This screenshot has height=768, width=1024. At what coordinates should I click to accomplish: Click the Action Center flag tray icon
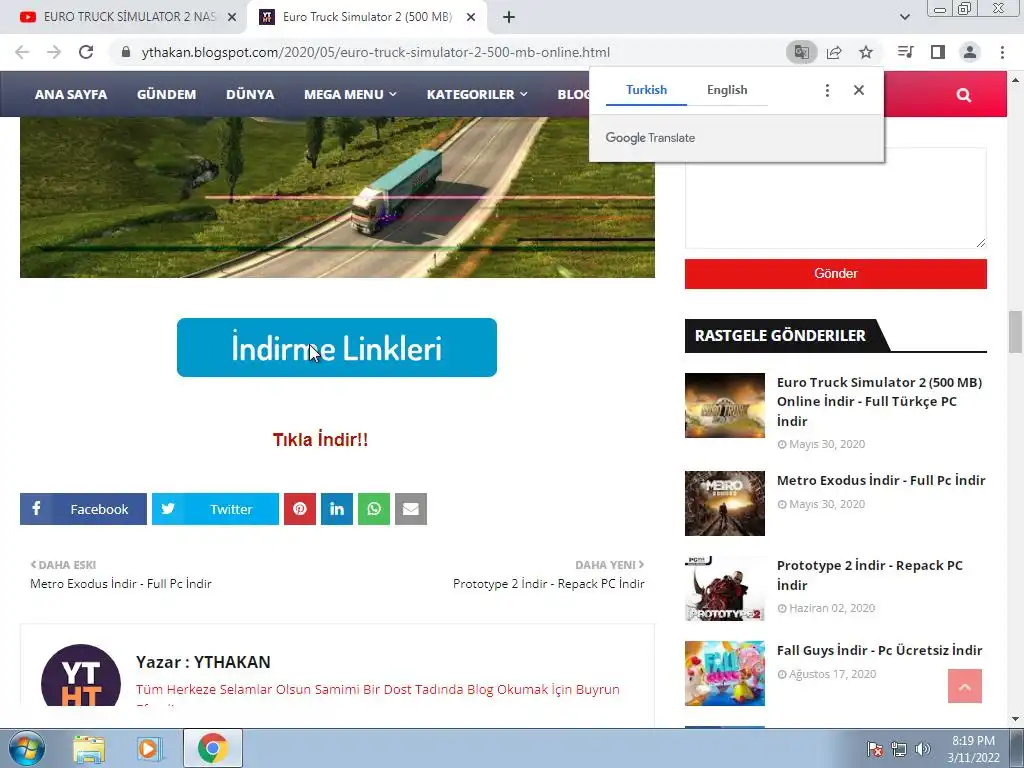(875, 749)
